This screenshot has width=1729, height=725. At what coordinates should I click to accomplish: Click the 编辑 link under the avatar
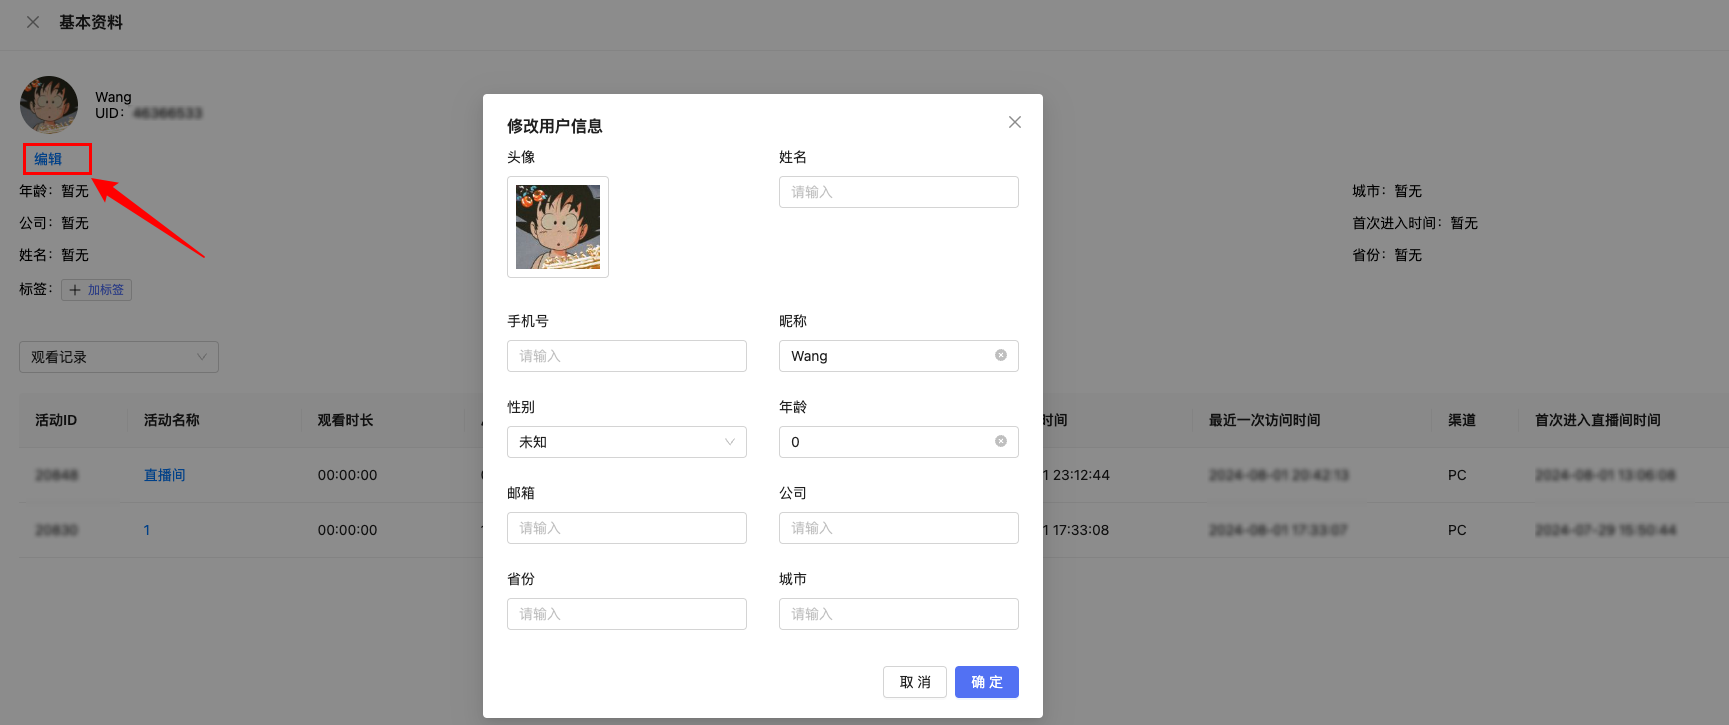tap(48, 159)
